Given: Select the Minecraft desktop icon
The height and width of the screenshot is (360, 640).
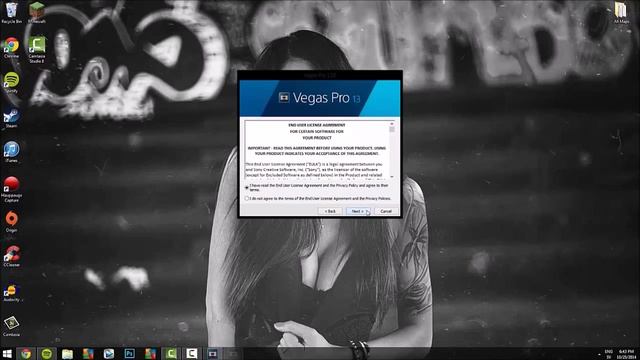Looking at the screenshot, I should [37, 13].
